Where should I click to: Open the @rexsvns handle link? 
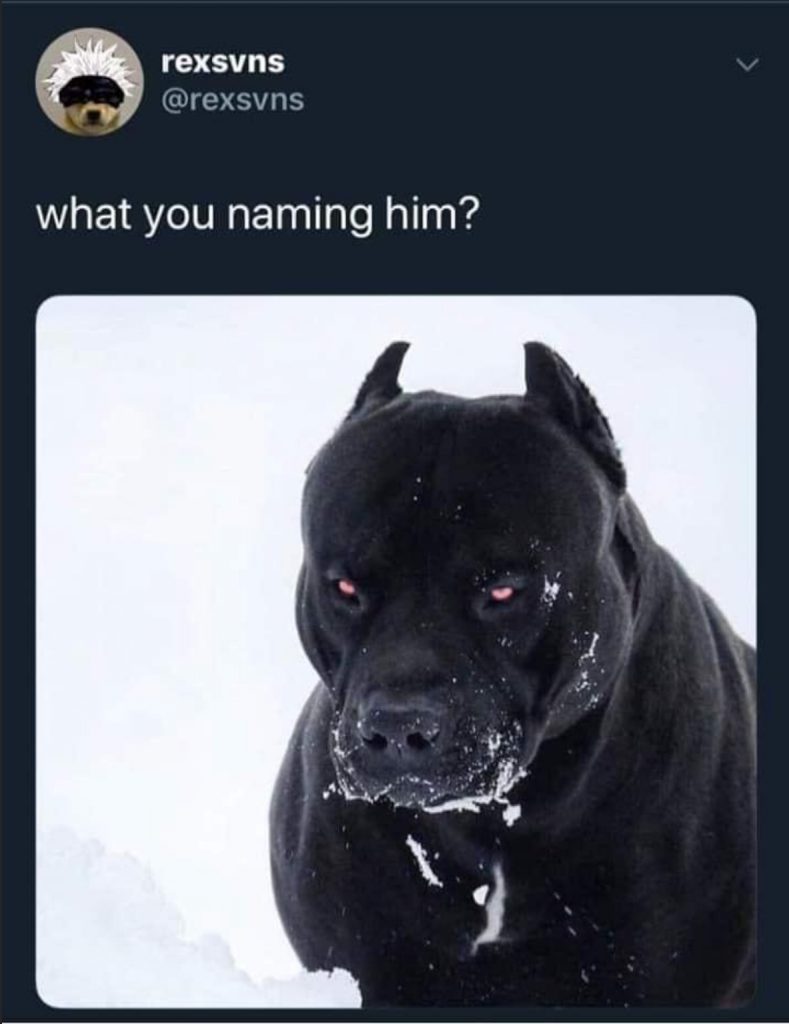point(233,100)
